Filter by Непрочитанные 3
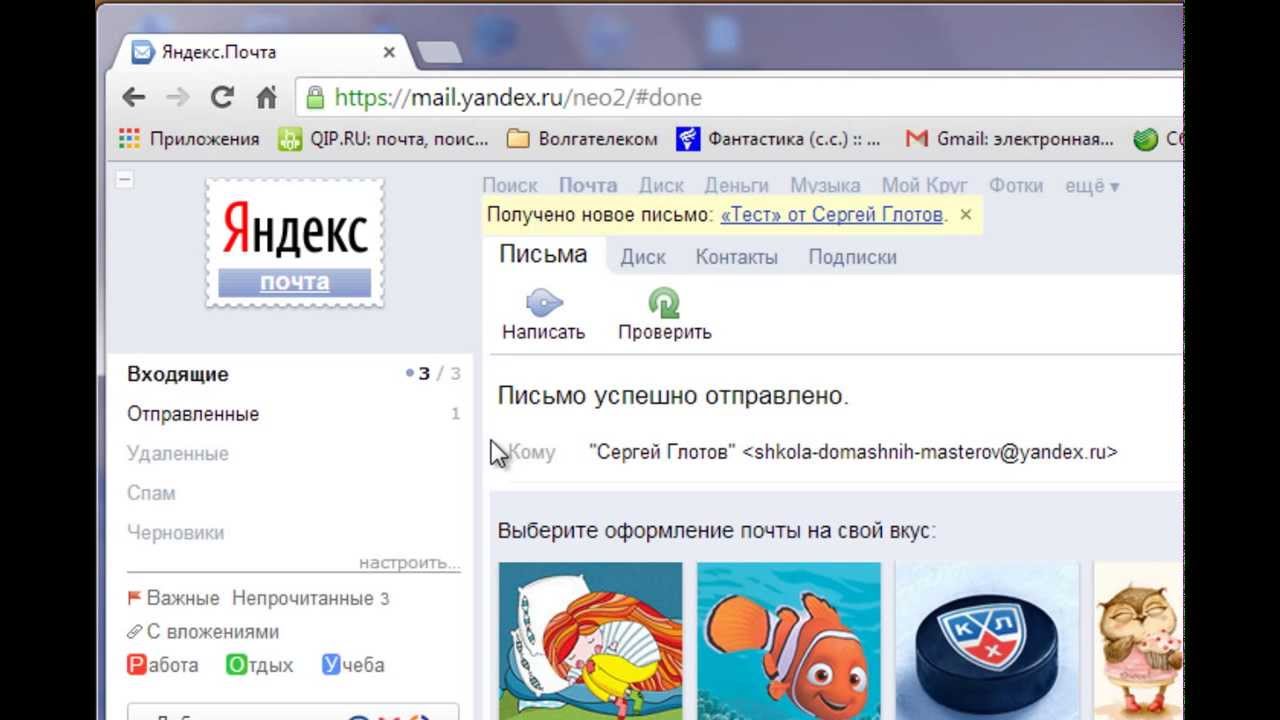The width and height of the screenshot is (1280, 720). tap(311, 598)
